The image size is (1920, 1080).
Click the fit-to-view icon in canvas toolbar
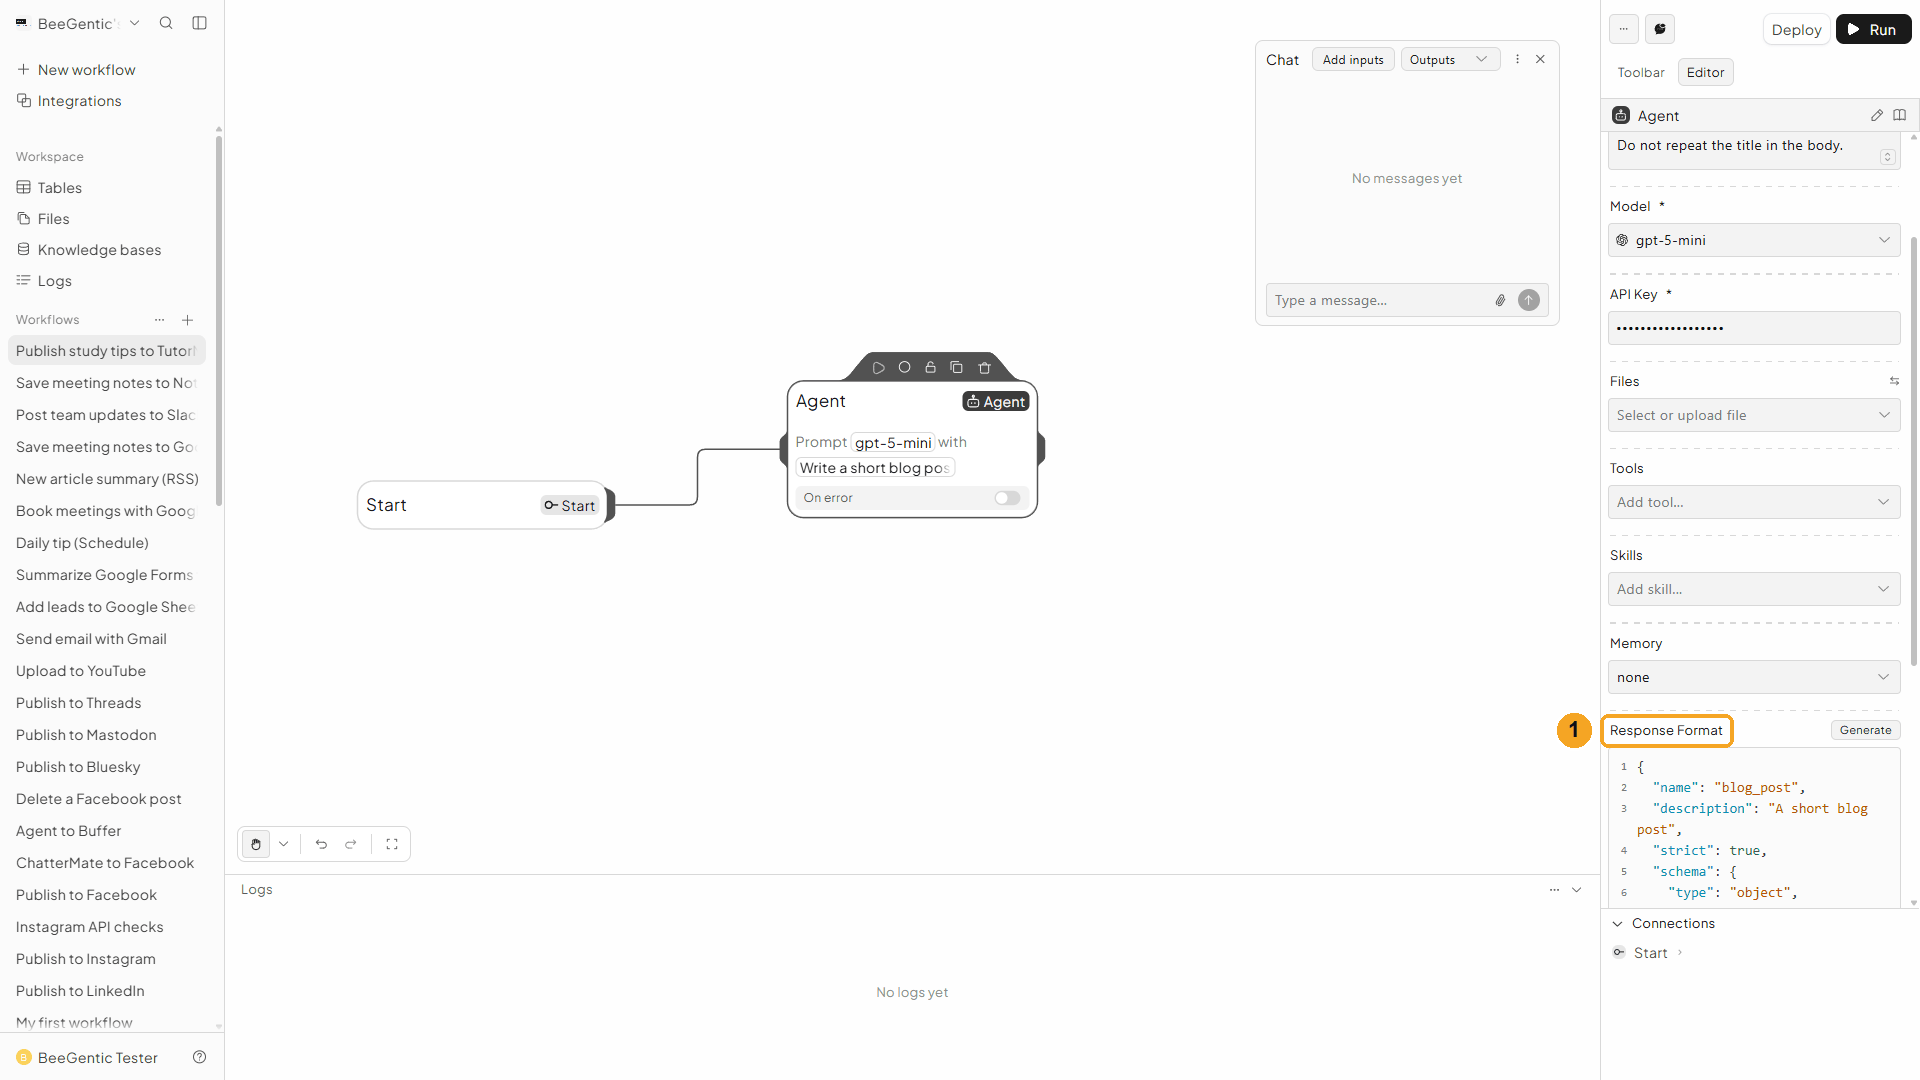tap(392, 844)
